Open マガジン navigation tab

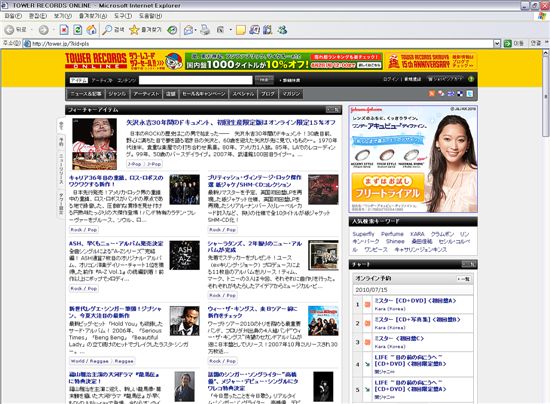click(291, 94)
